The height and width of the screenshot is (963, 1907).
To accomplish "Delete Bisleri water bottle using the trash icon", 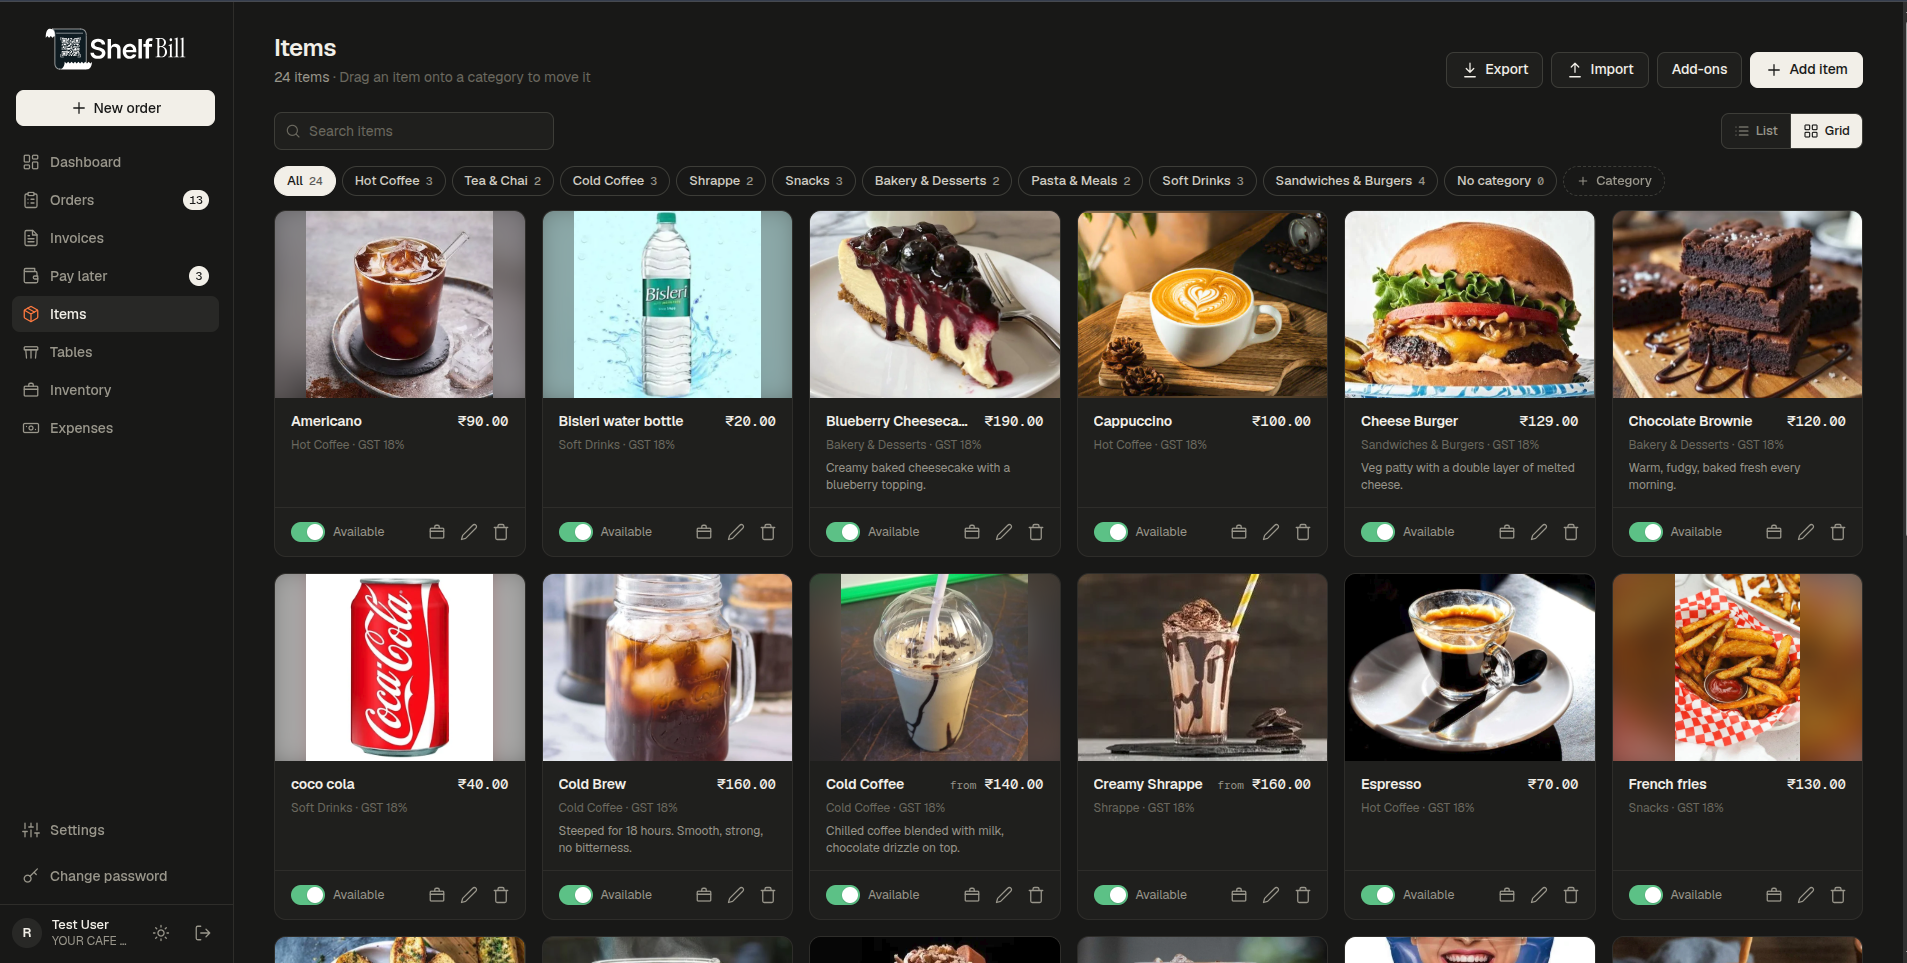I will click(x=768, y=532).
